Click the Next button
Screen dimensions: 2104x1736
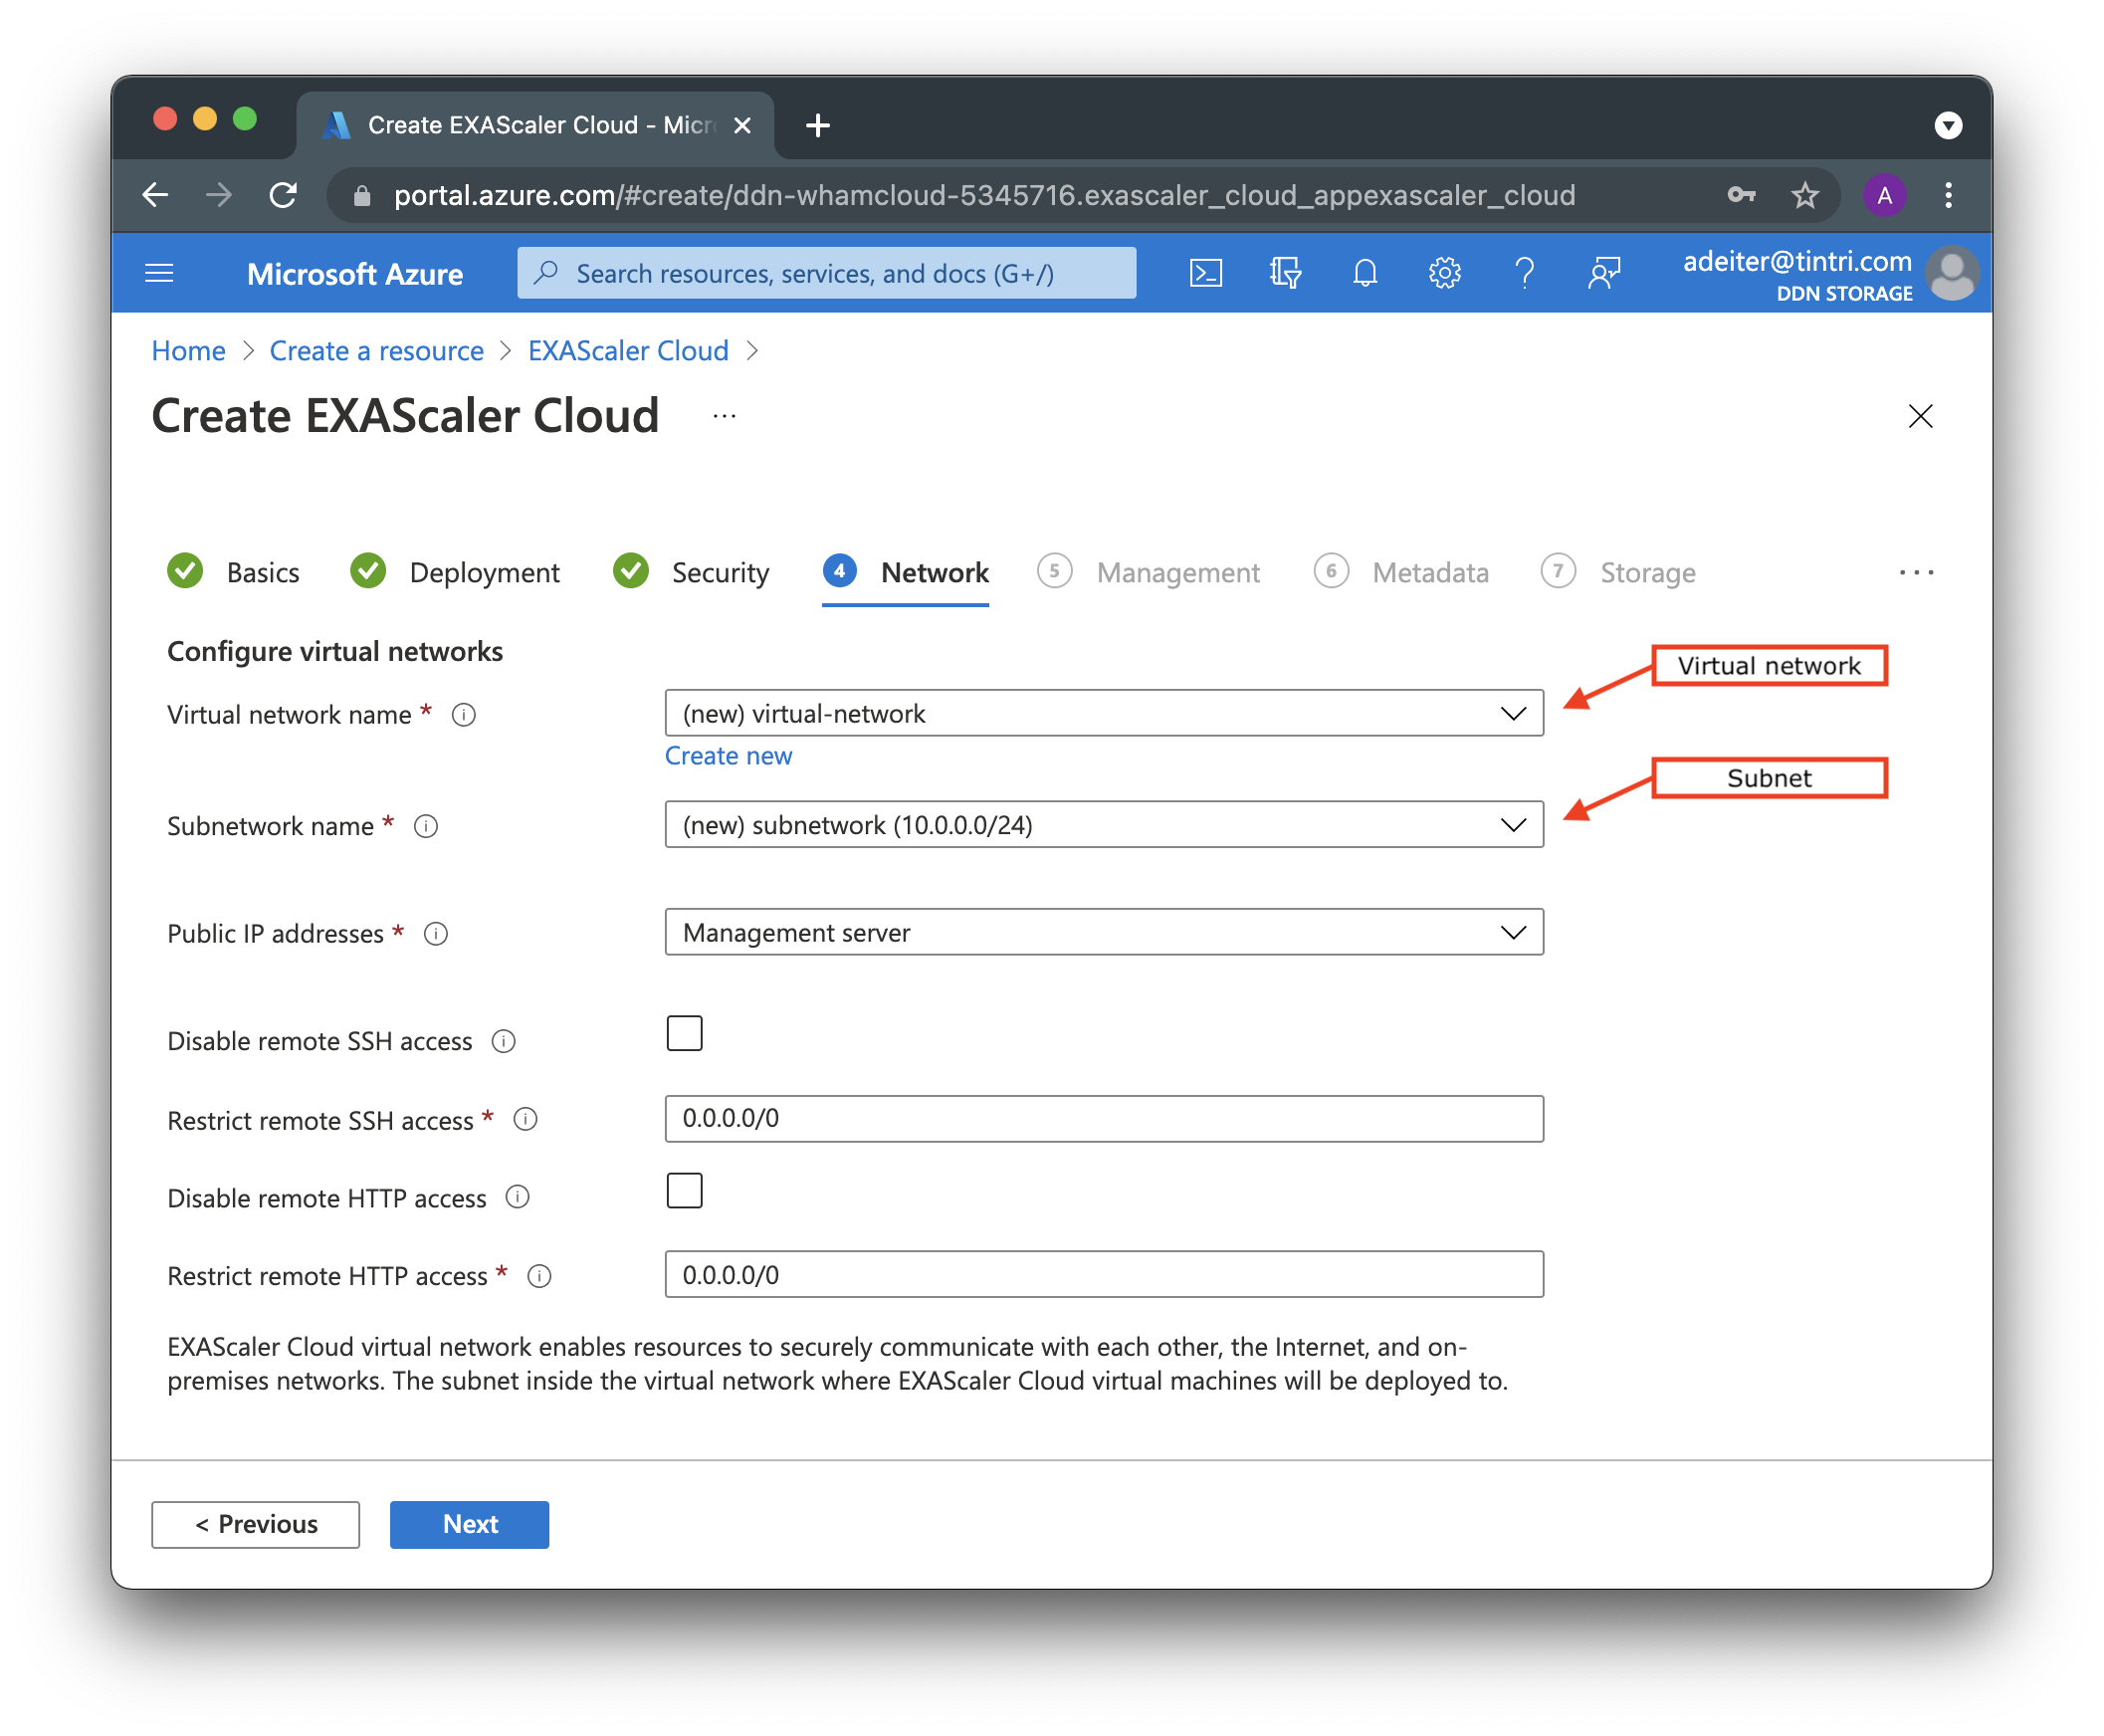(469, 1524)
